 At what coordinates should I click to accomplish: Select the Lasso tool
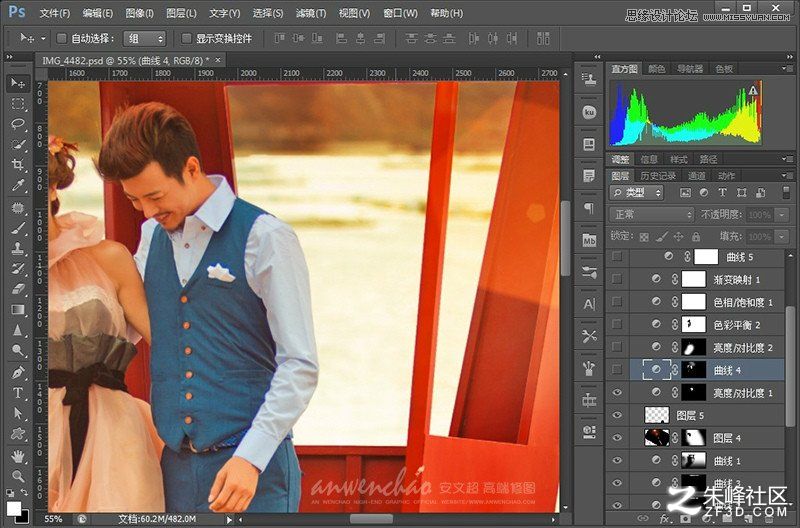(x=18, y=124)
